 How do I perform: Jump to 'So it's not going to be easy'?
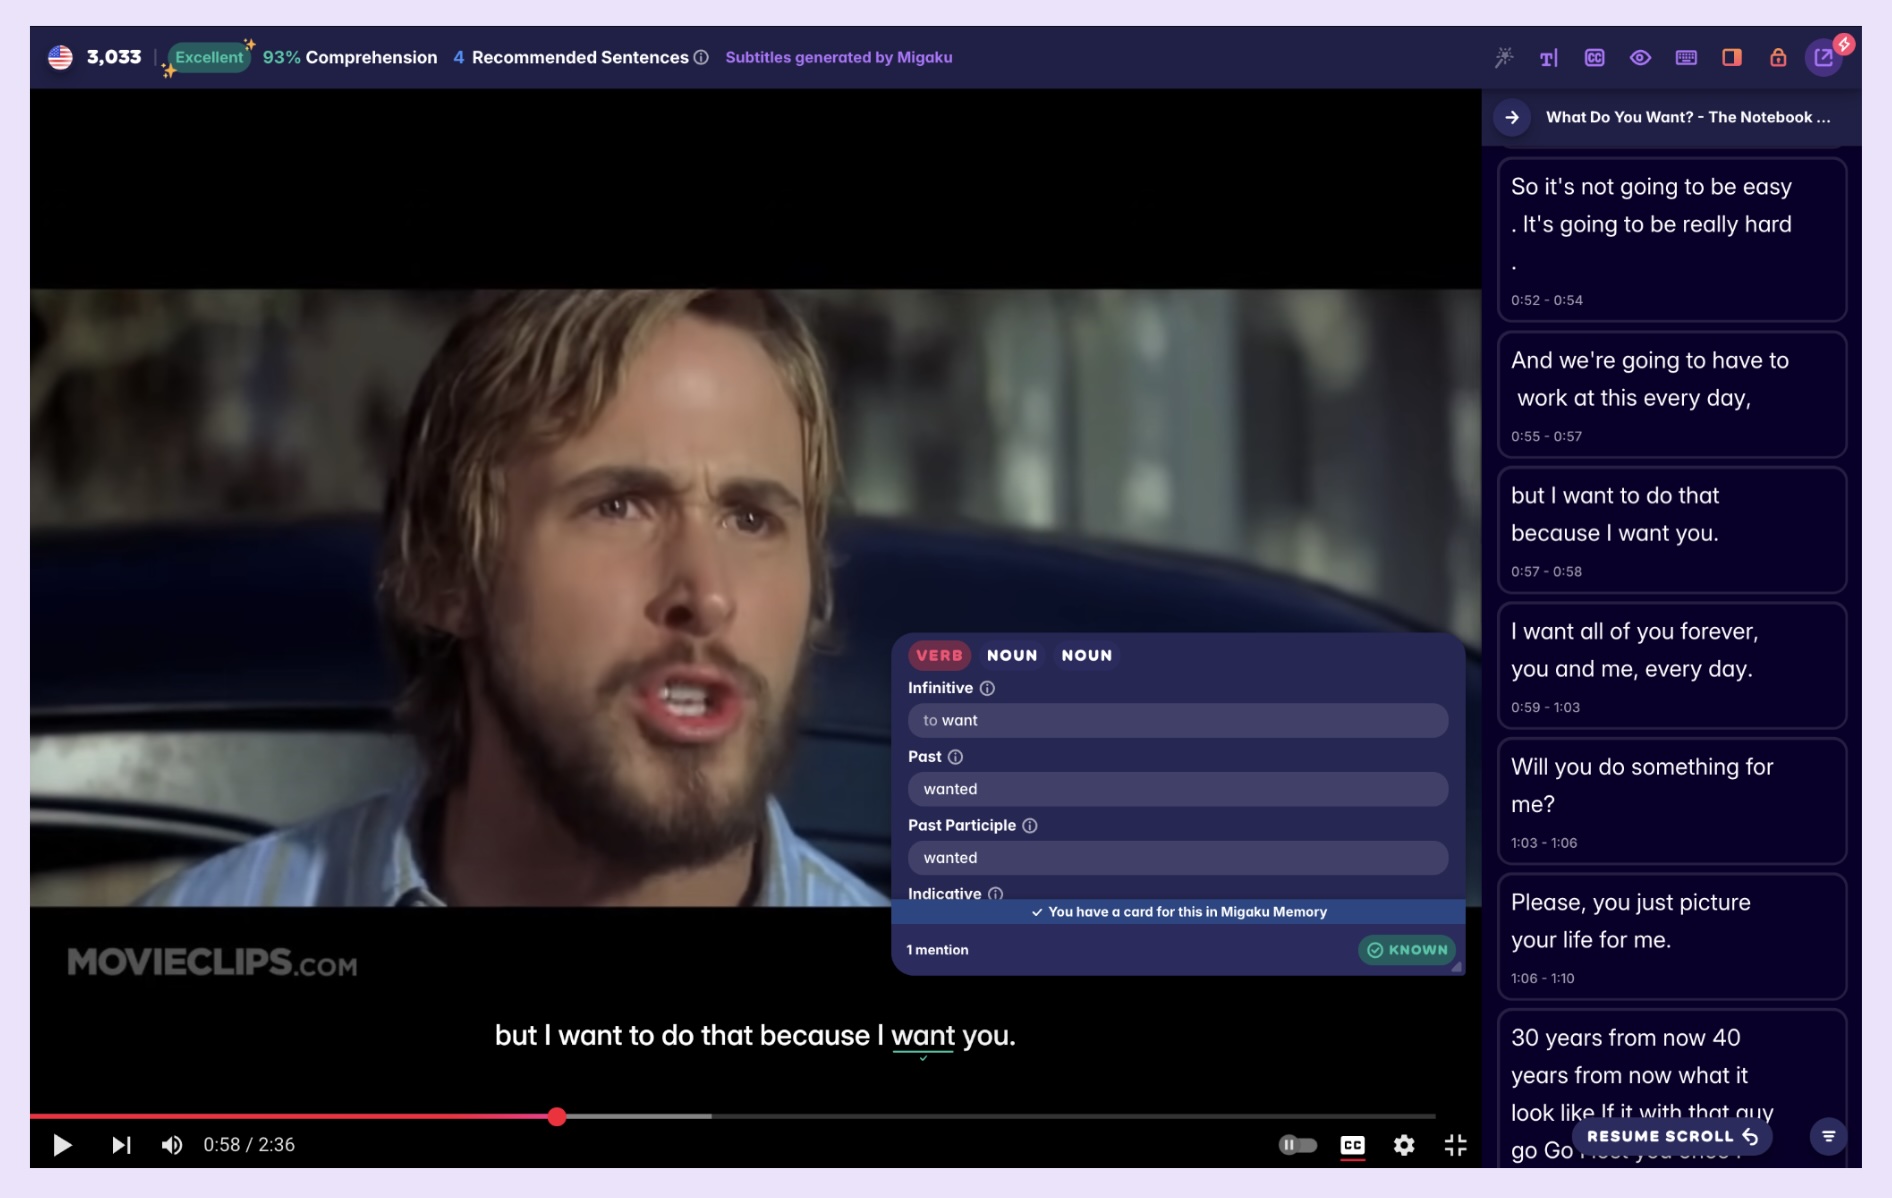point(1671,240)
